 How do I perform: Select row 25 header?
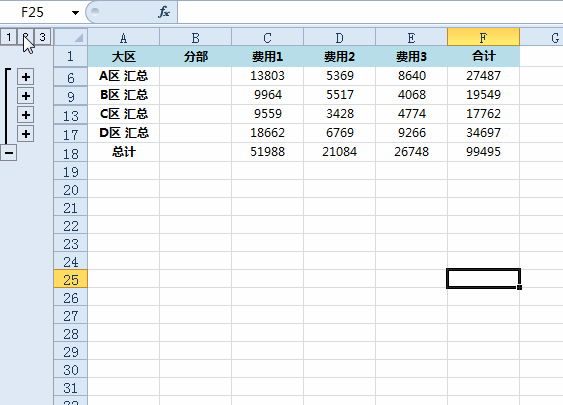[x=71, y=279]
